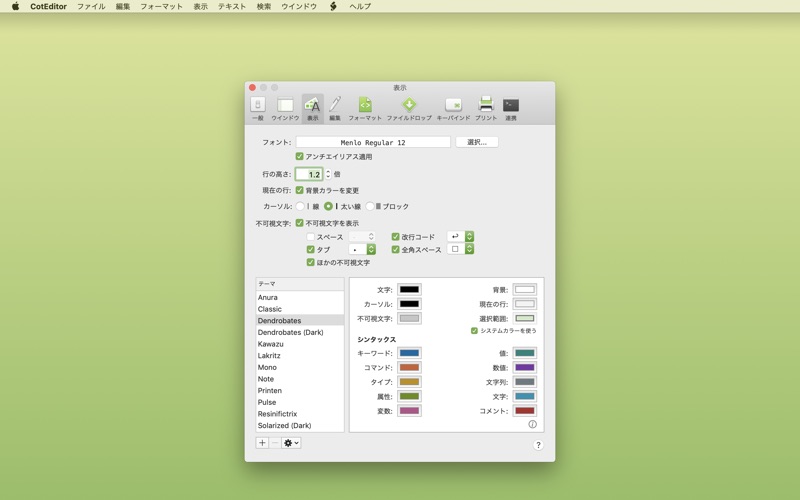Select the Classic theme

coord(299,309)
